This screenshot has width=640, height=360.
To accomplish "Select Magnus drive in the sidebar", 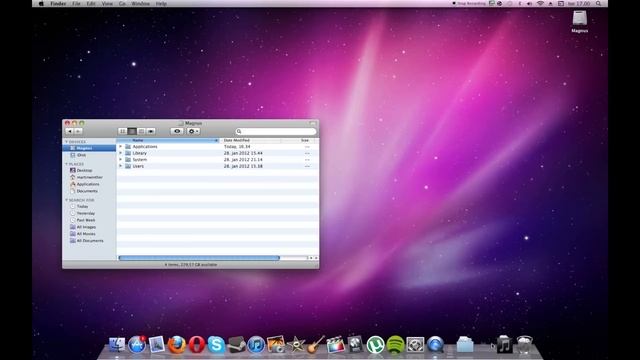I will click(89, 148).
